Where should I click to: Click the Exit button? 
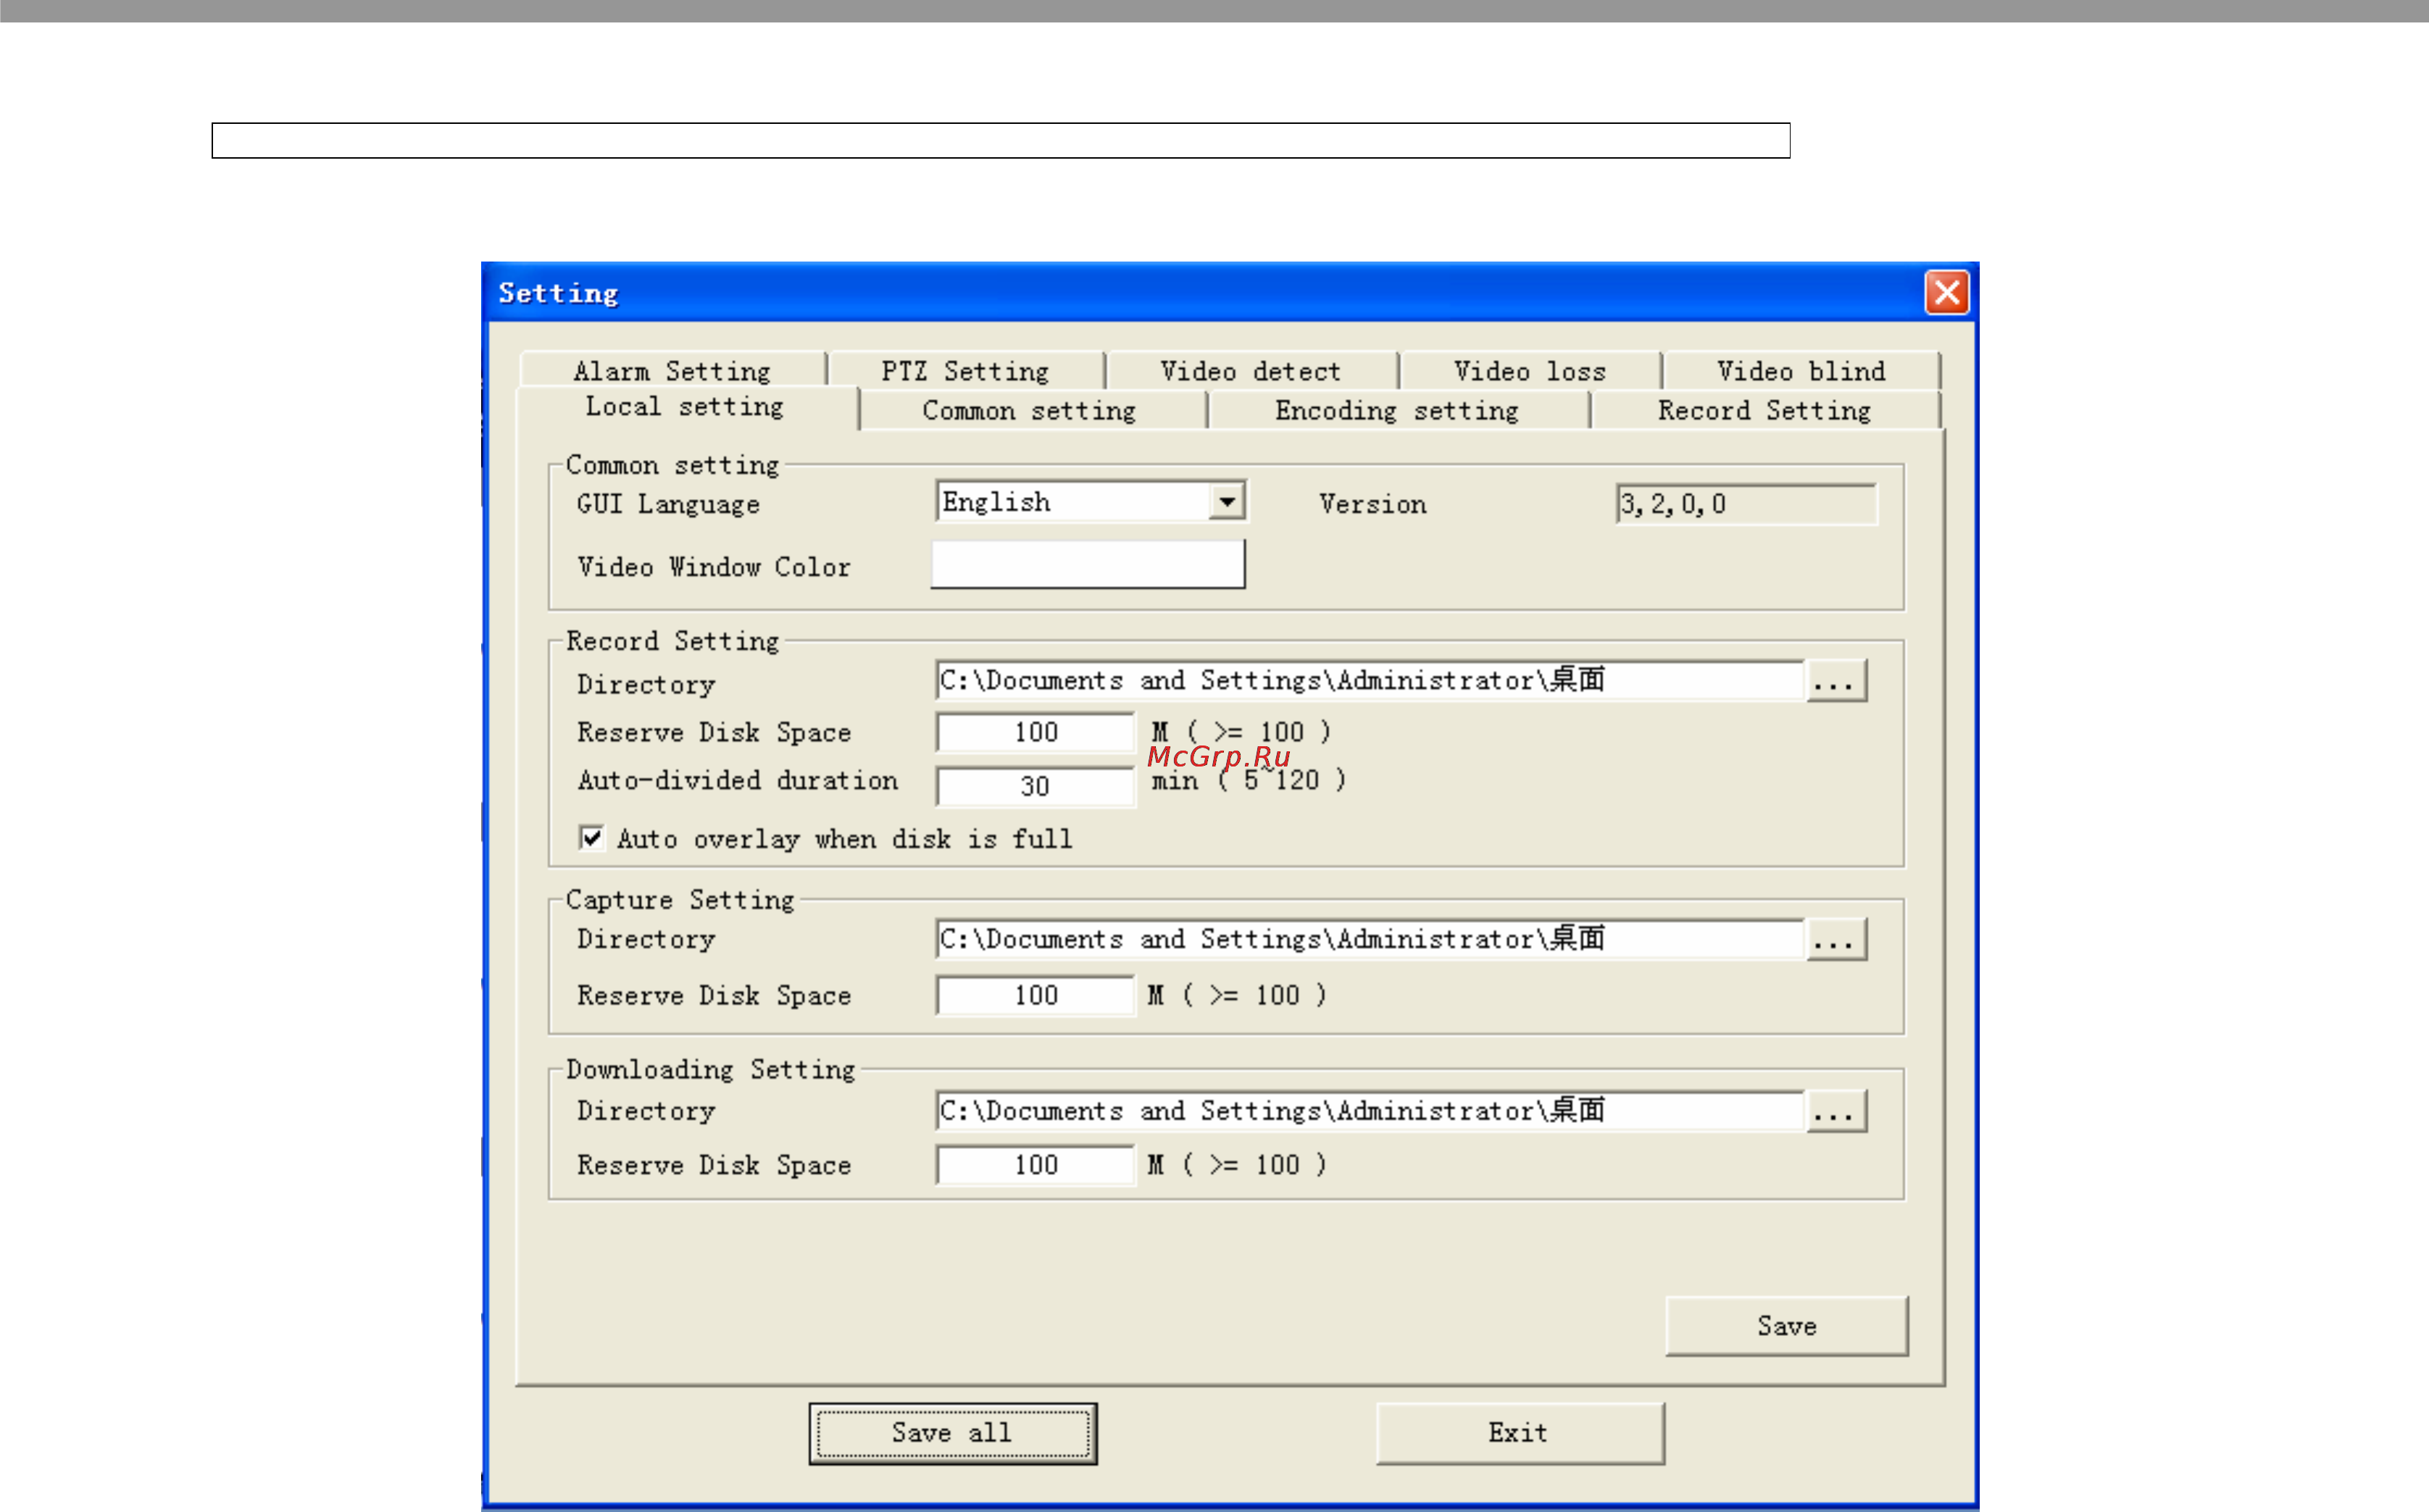click(x=1520, y=1434)
